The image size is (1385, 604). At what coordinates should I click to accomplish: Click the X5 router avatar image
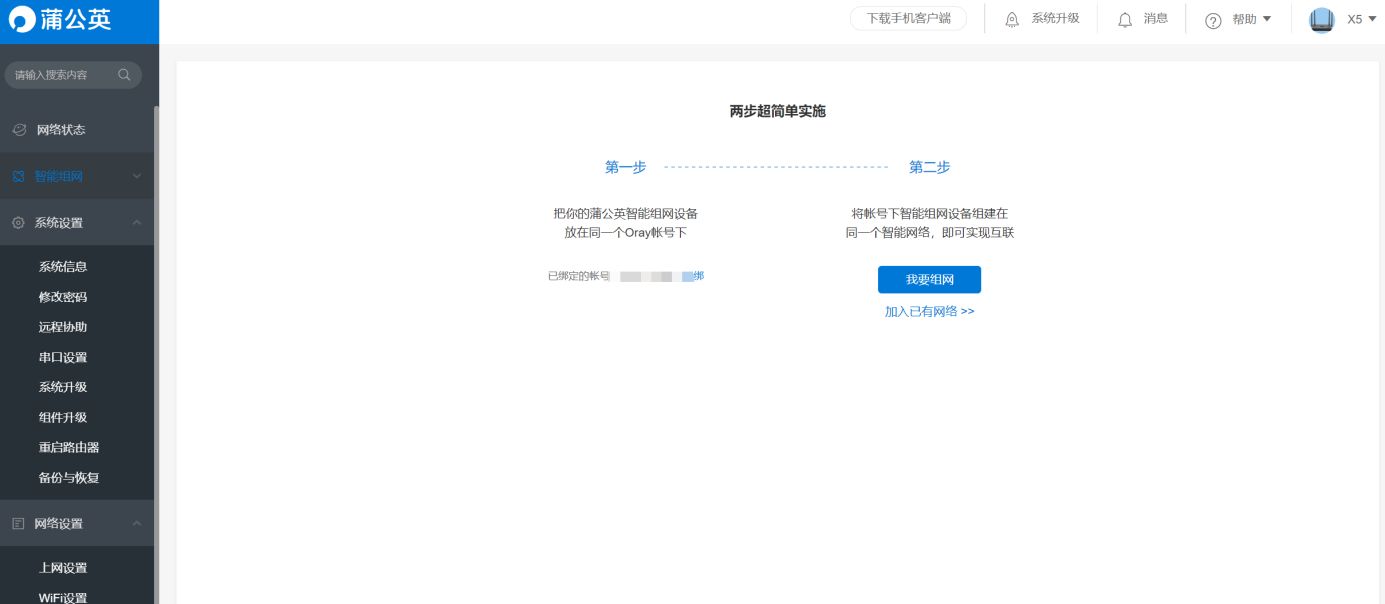point(1322,20)
